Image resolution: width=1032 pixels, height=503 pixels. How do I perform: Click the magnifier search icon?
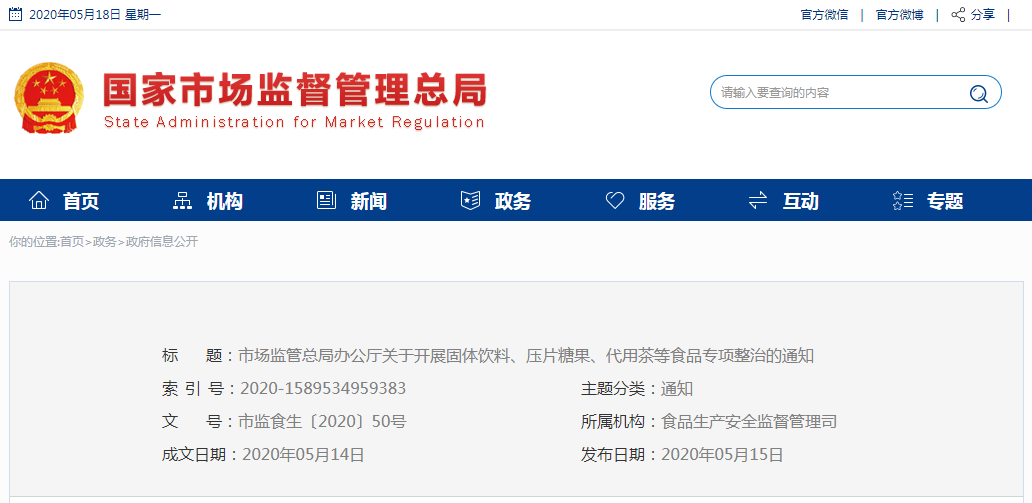(x=978, y=93)
